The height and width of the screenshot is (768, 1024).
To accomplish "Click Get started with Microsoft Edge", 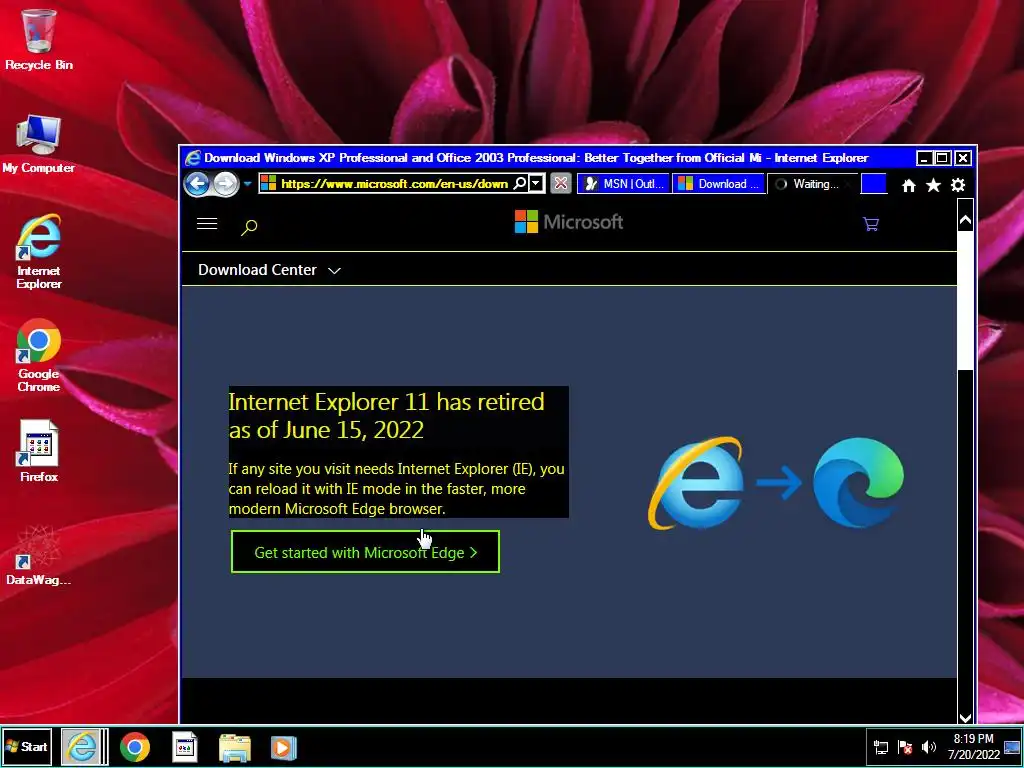I will pos(365,552).
